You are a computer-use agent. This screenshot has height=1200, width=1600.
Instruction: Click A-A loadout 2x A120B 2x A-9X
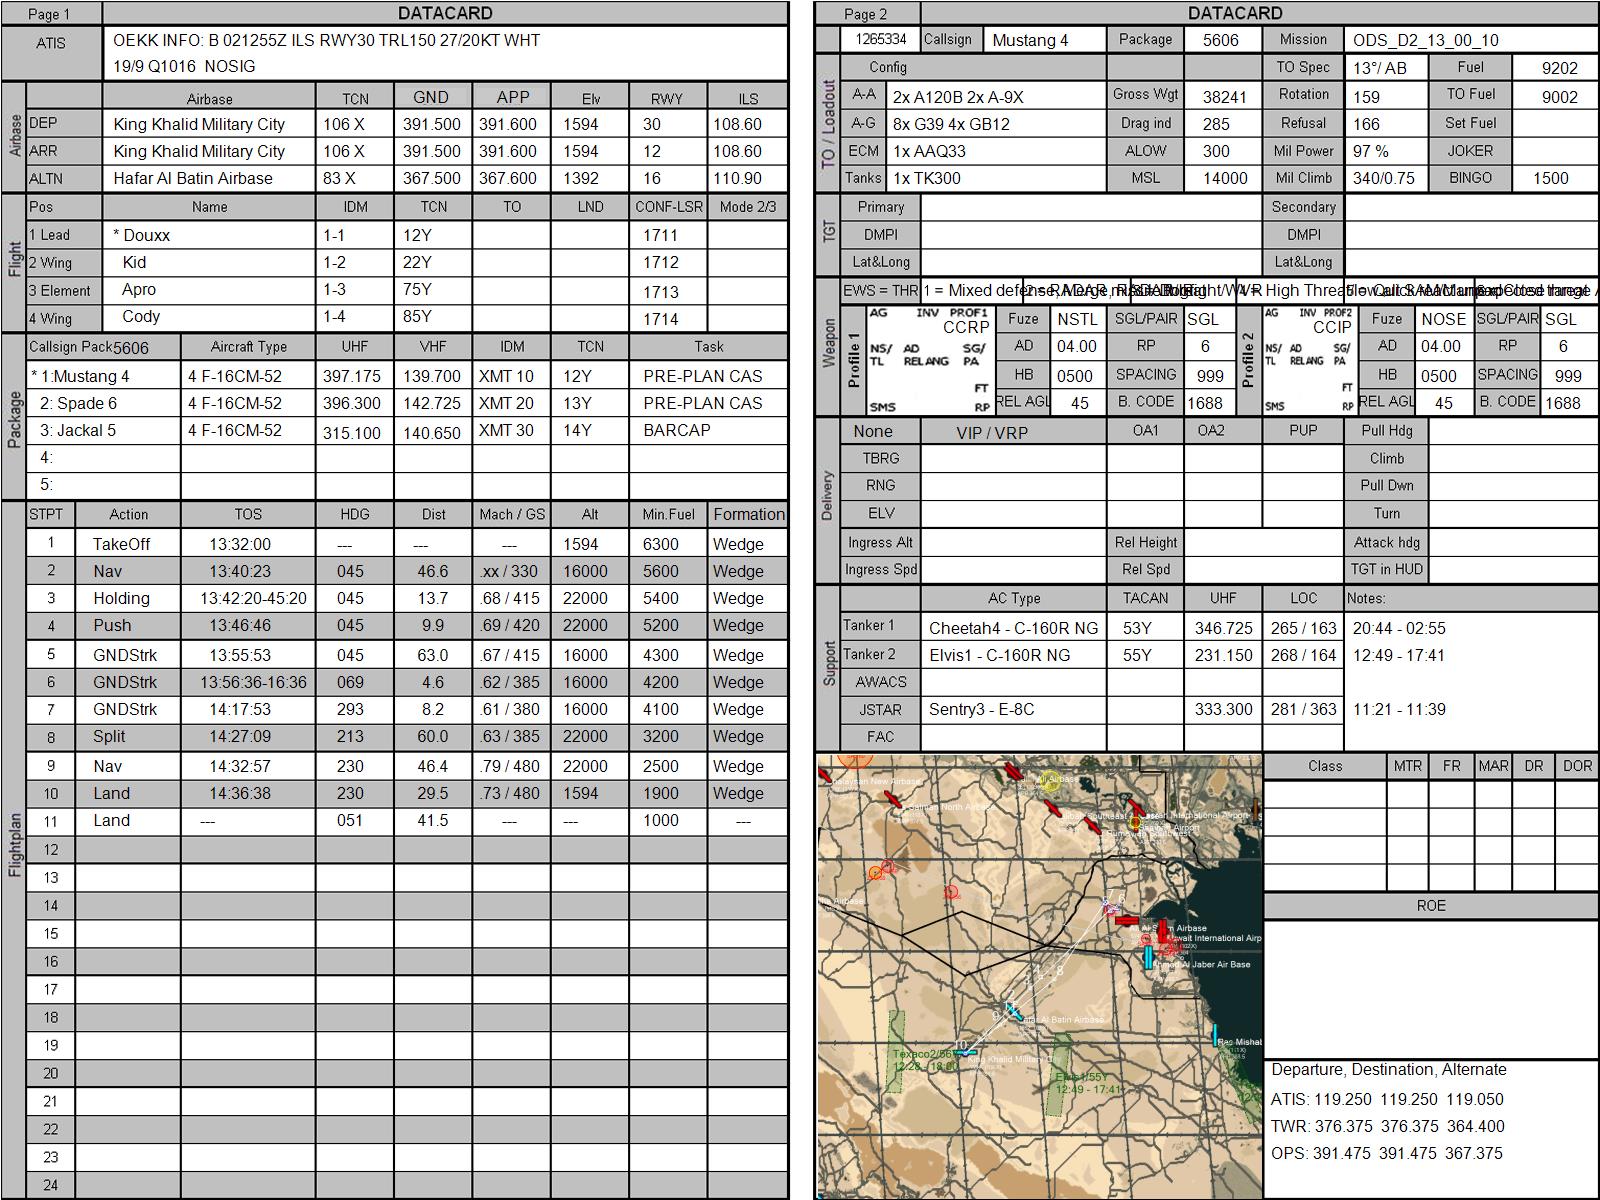(958, 97)
